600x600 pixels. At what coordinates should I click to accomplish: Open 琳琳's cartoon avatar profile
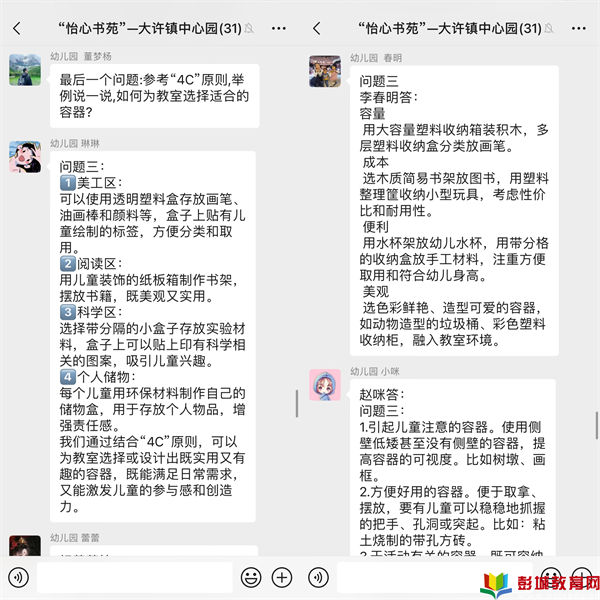25,157
